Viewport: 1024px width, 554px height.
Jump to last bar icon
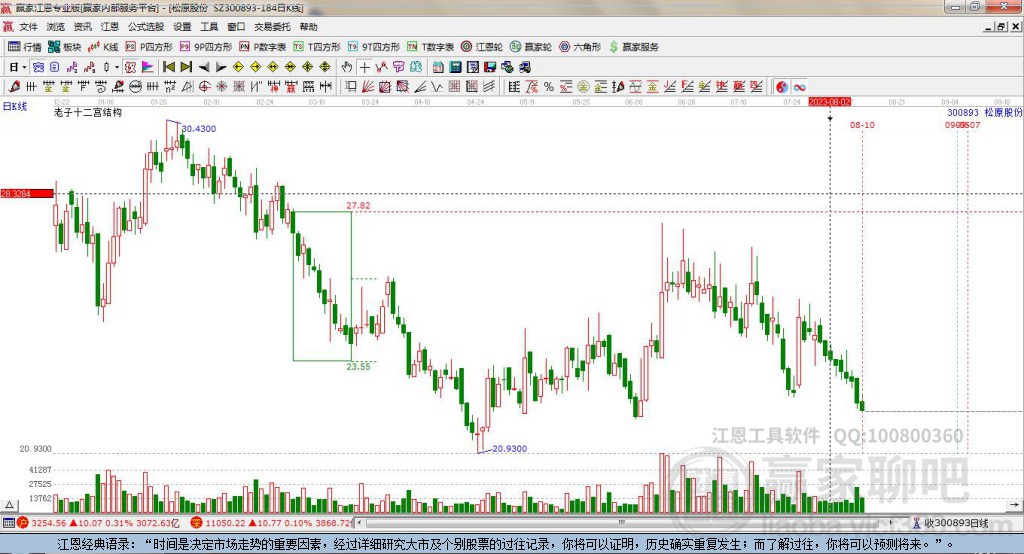[x=187, y=67]
